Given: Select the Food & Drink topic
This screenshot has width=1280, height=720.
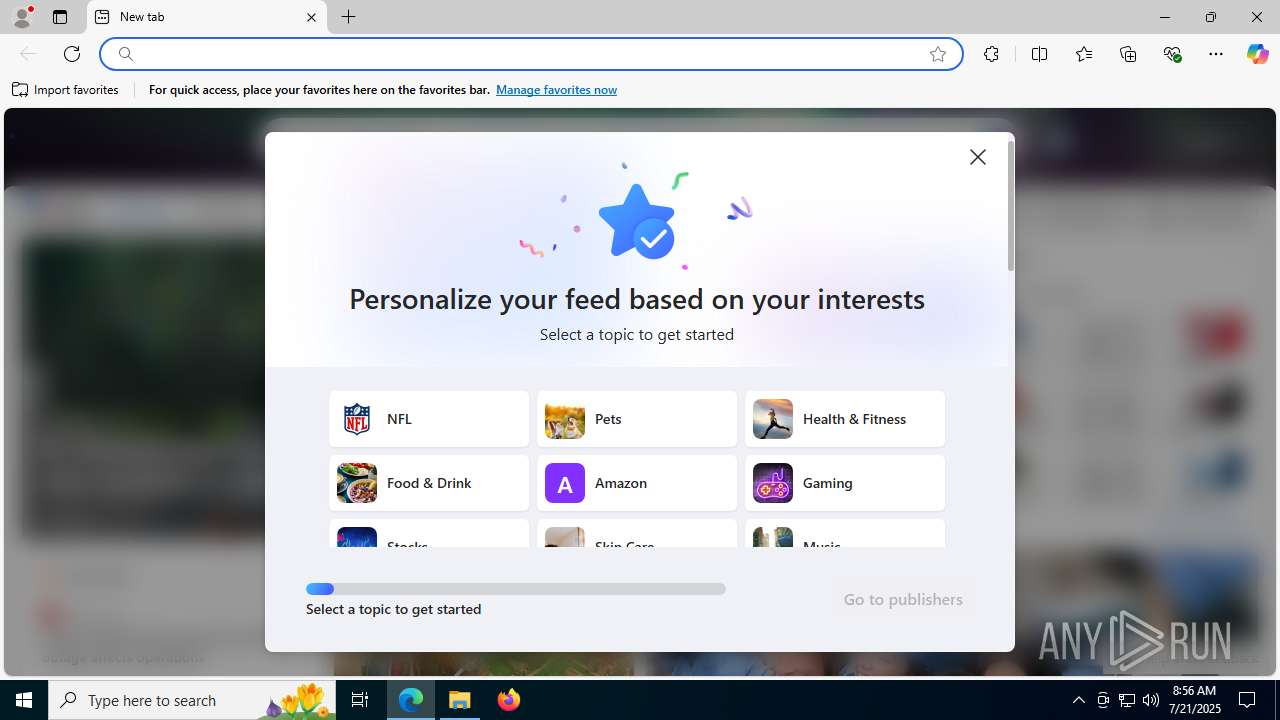Looking at the screenshot, I should tap(429, 483).
